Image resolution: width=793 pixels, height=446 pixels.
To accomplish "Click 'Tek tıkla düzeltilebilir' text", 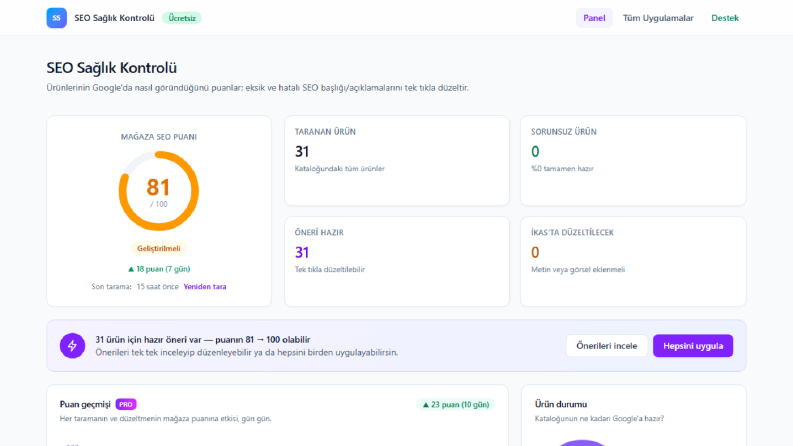I will [330, 270].
